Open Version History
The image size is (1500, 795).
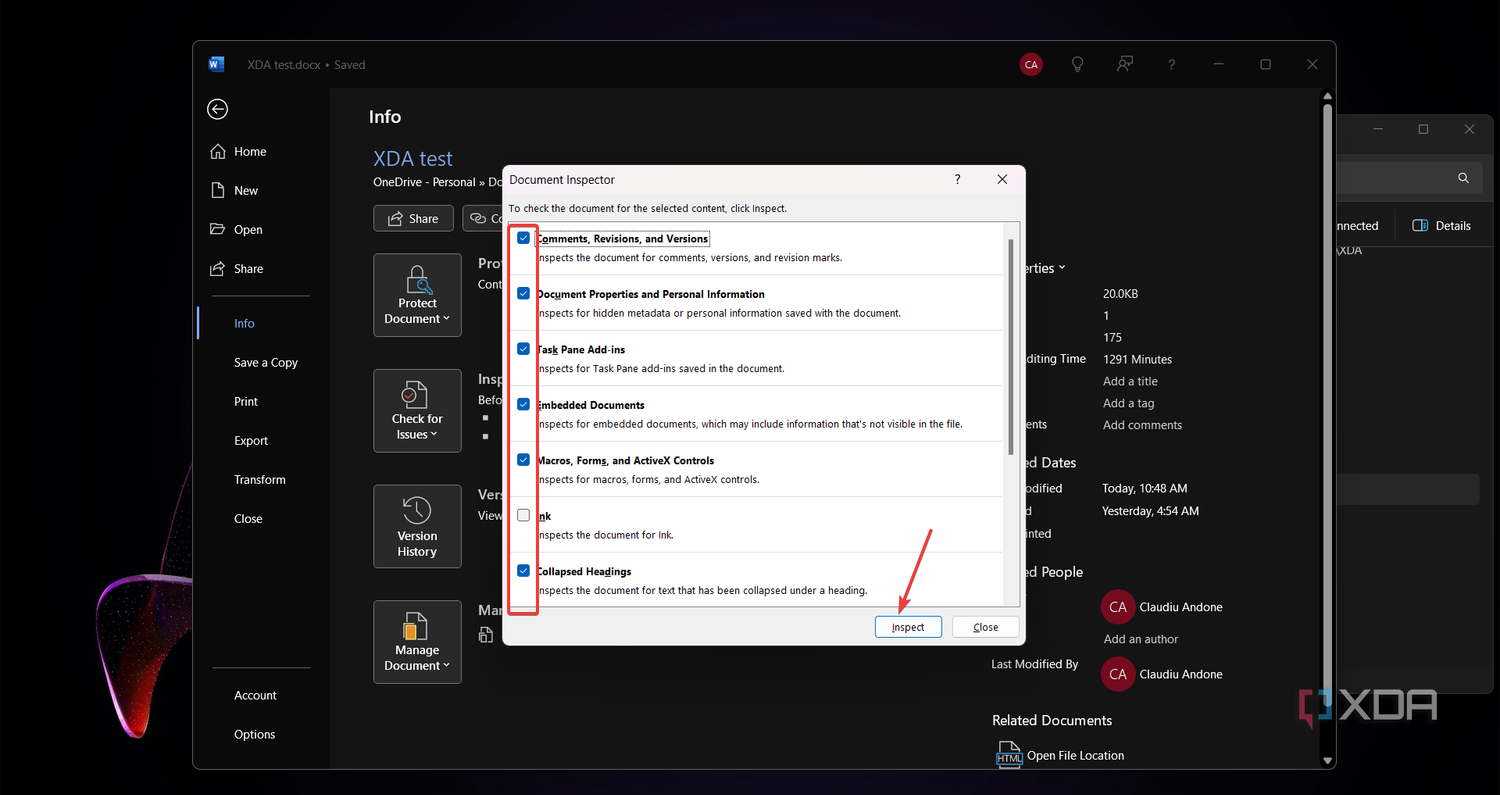point(417,527)
